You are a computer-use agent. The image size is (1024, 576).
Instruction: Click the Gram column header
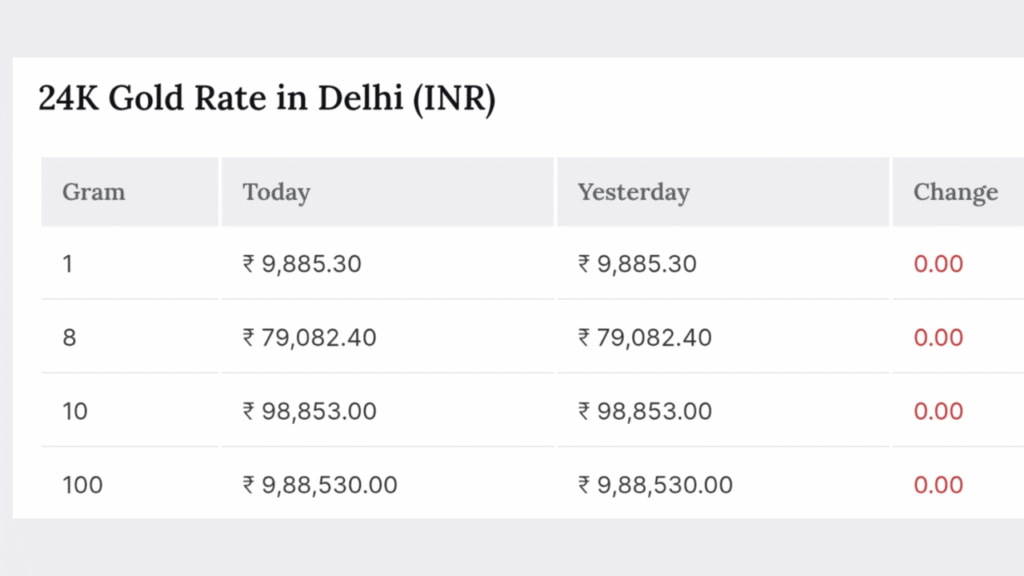pyautogui.click(x=93, y=192)
